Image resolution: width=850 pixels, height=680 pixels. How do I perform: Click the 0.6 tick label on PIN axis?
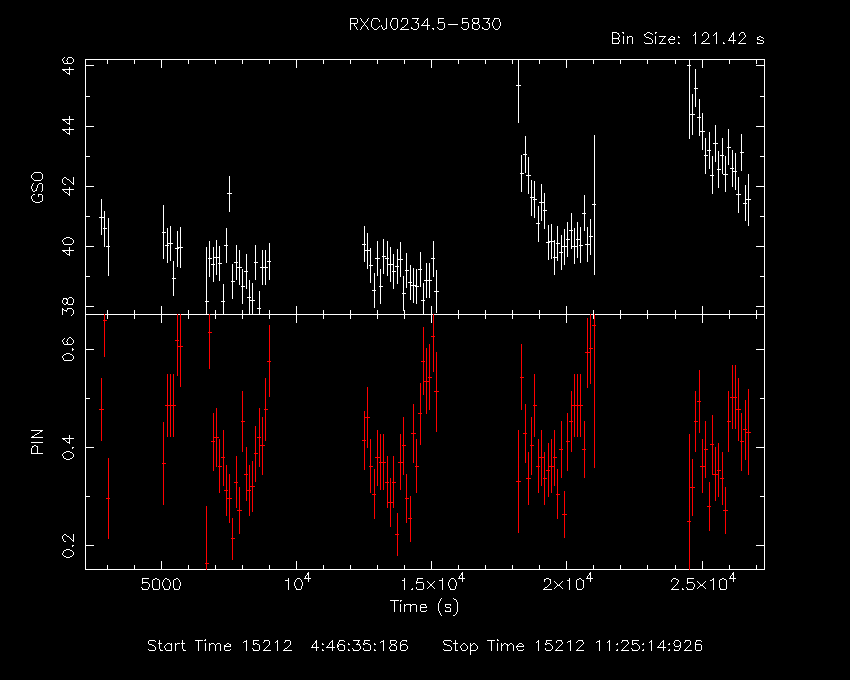click(x=69, y=349)
